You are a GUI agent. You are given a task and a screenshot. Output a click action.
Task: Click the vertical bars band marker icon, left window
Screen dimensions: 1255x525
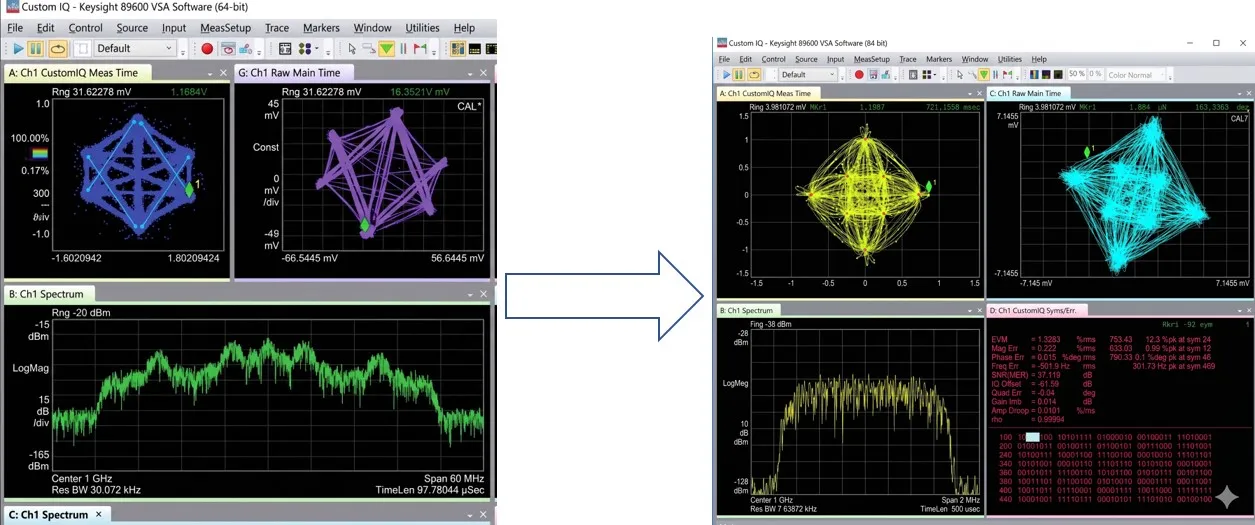coord(403,48)
